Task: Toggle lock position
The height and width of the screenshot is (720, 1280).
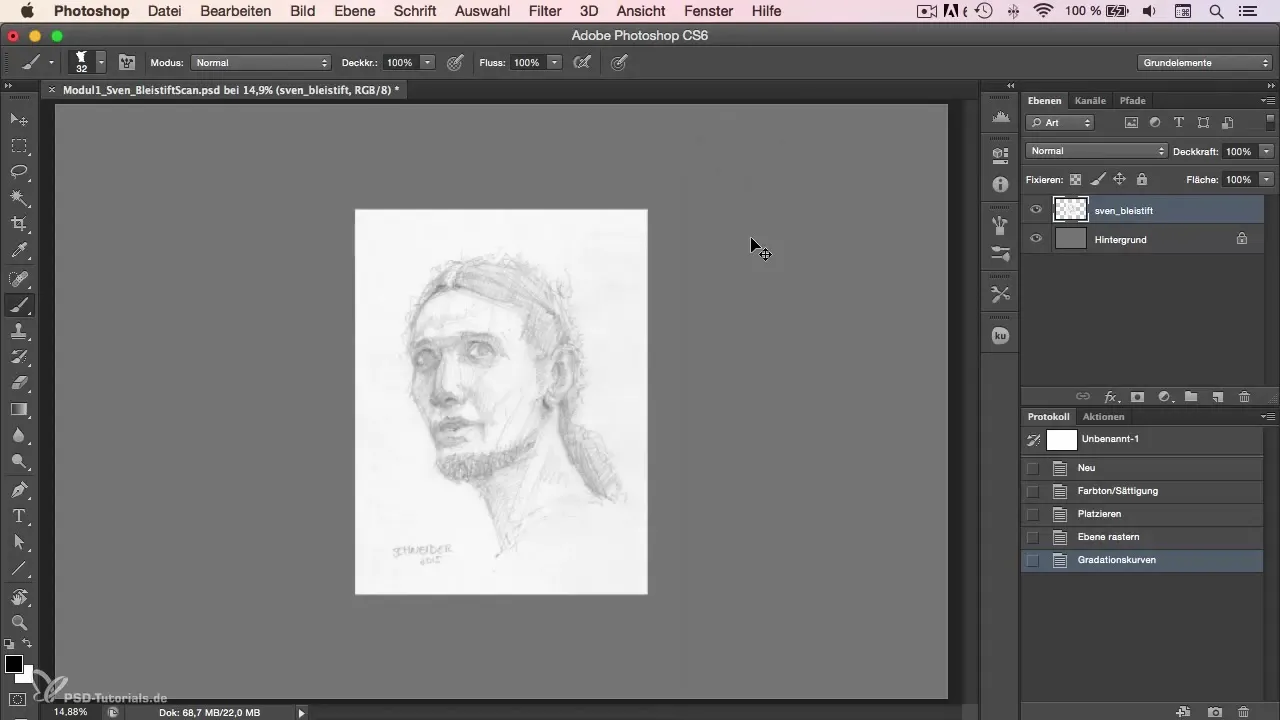Action: tap(1120, 180)
